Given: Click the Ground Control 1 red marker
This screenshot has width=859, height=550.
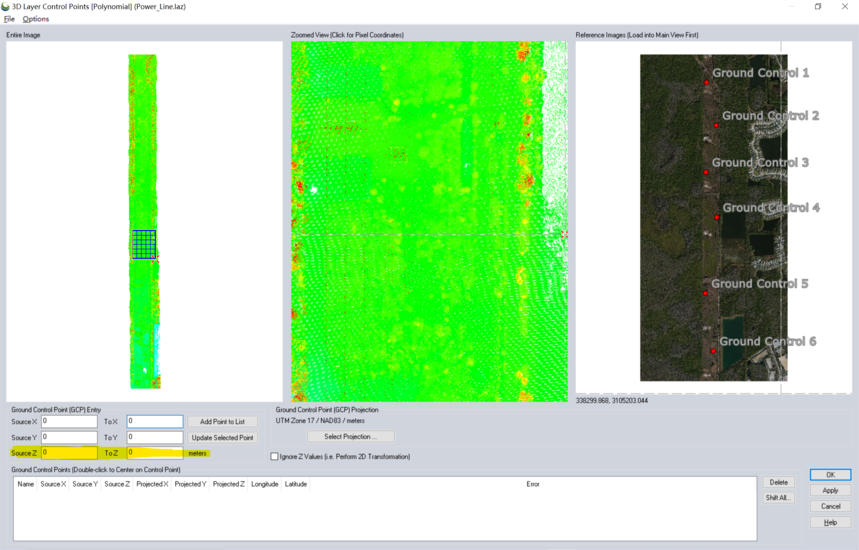Looking at the screenshot, I should (x=707, y=83).
